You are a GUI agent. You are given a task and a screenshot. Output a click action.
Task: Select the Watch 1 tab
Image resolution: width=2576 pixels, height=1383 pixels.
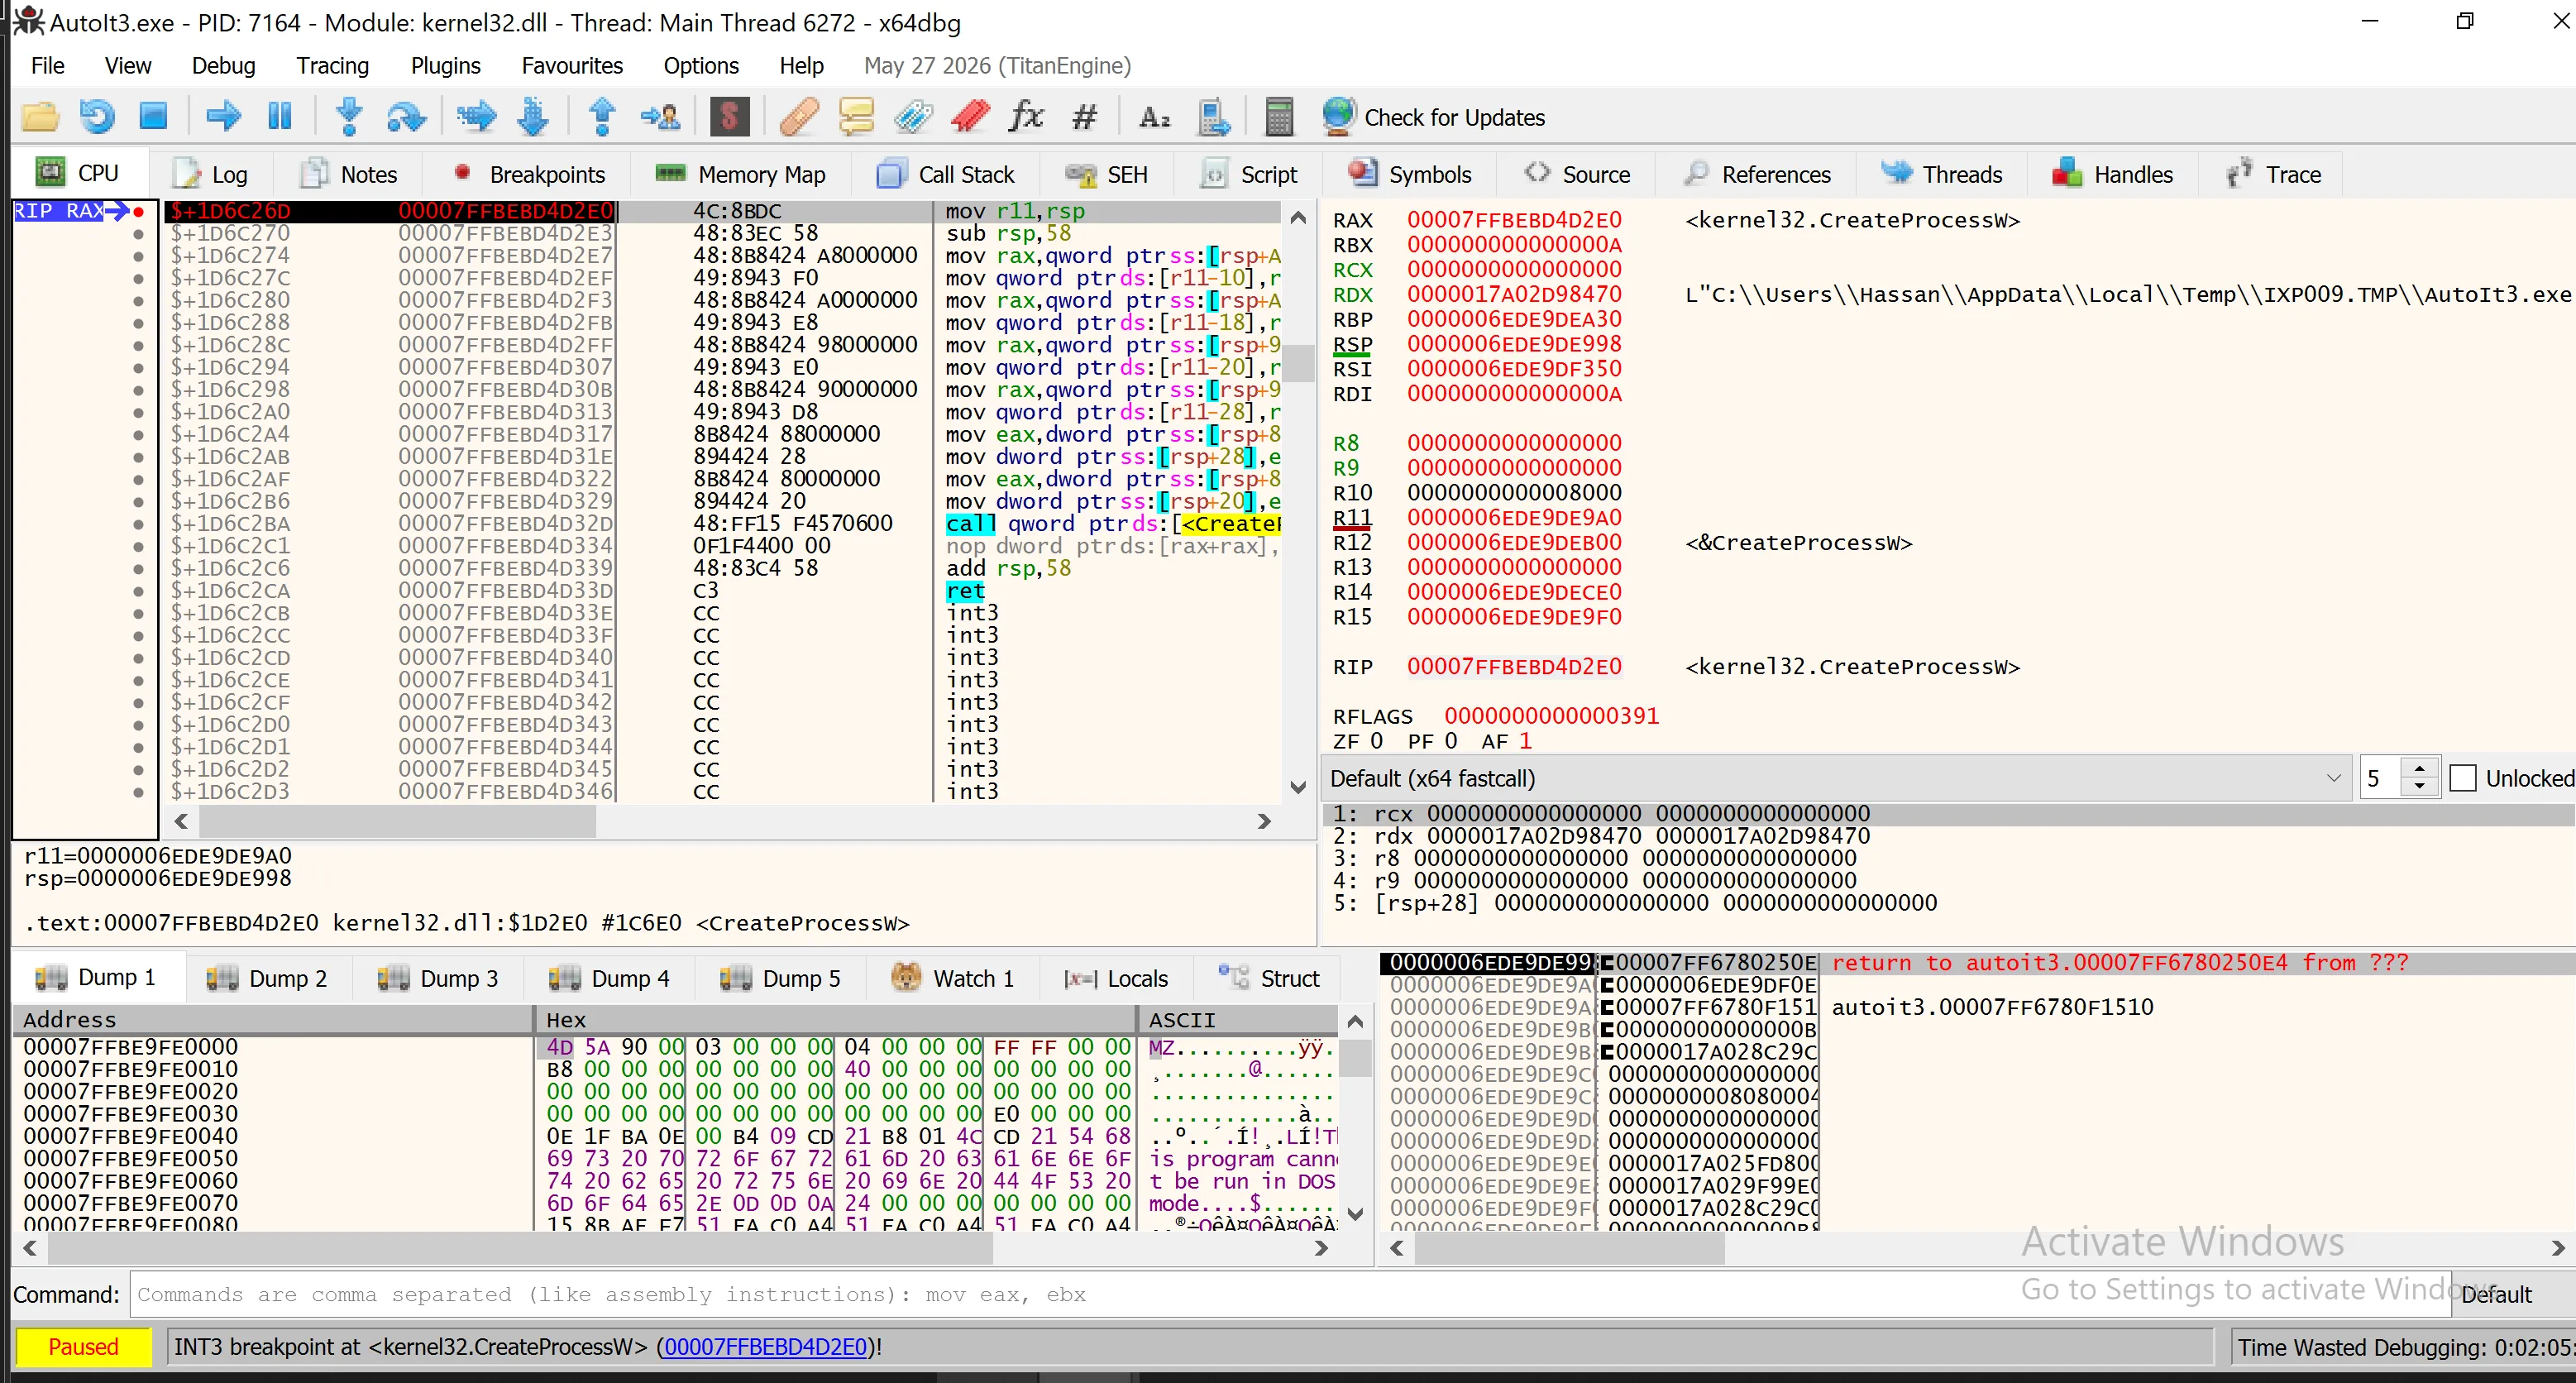click(952, 979)
